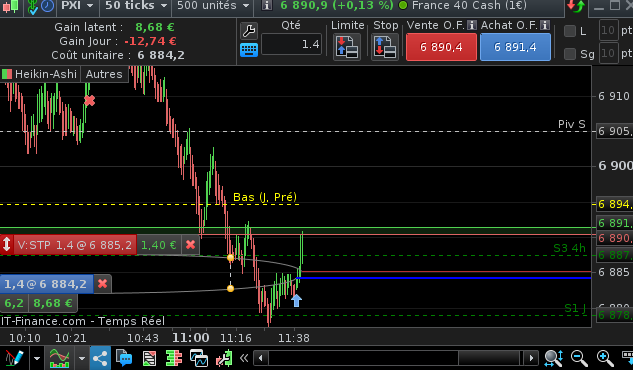This screenshot has height=370, width=633.
Task: Click France 40 Cash instrument name
Action: 469,6
